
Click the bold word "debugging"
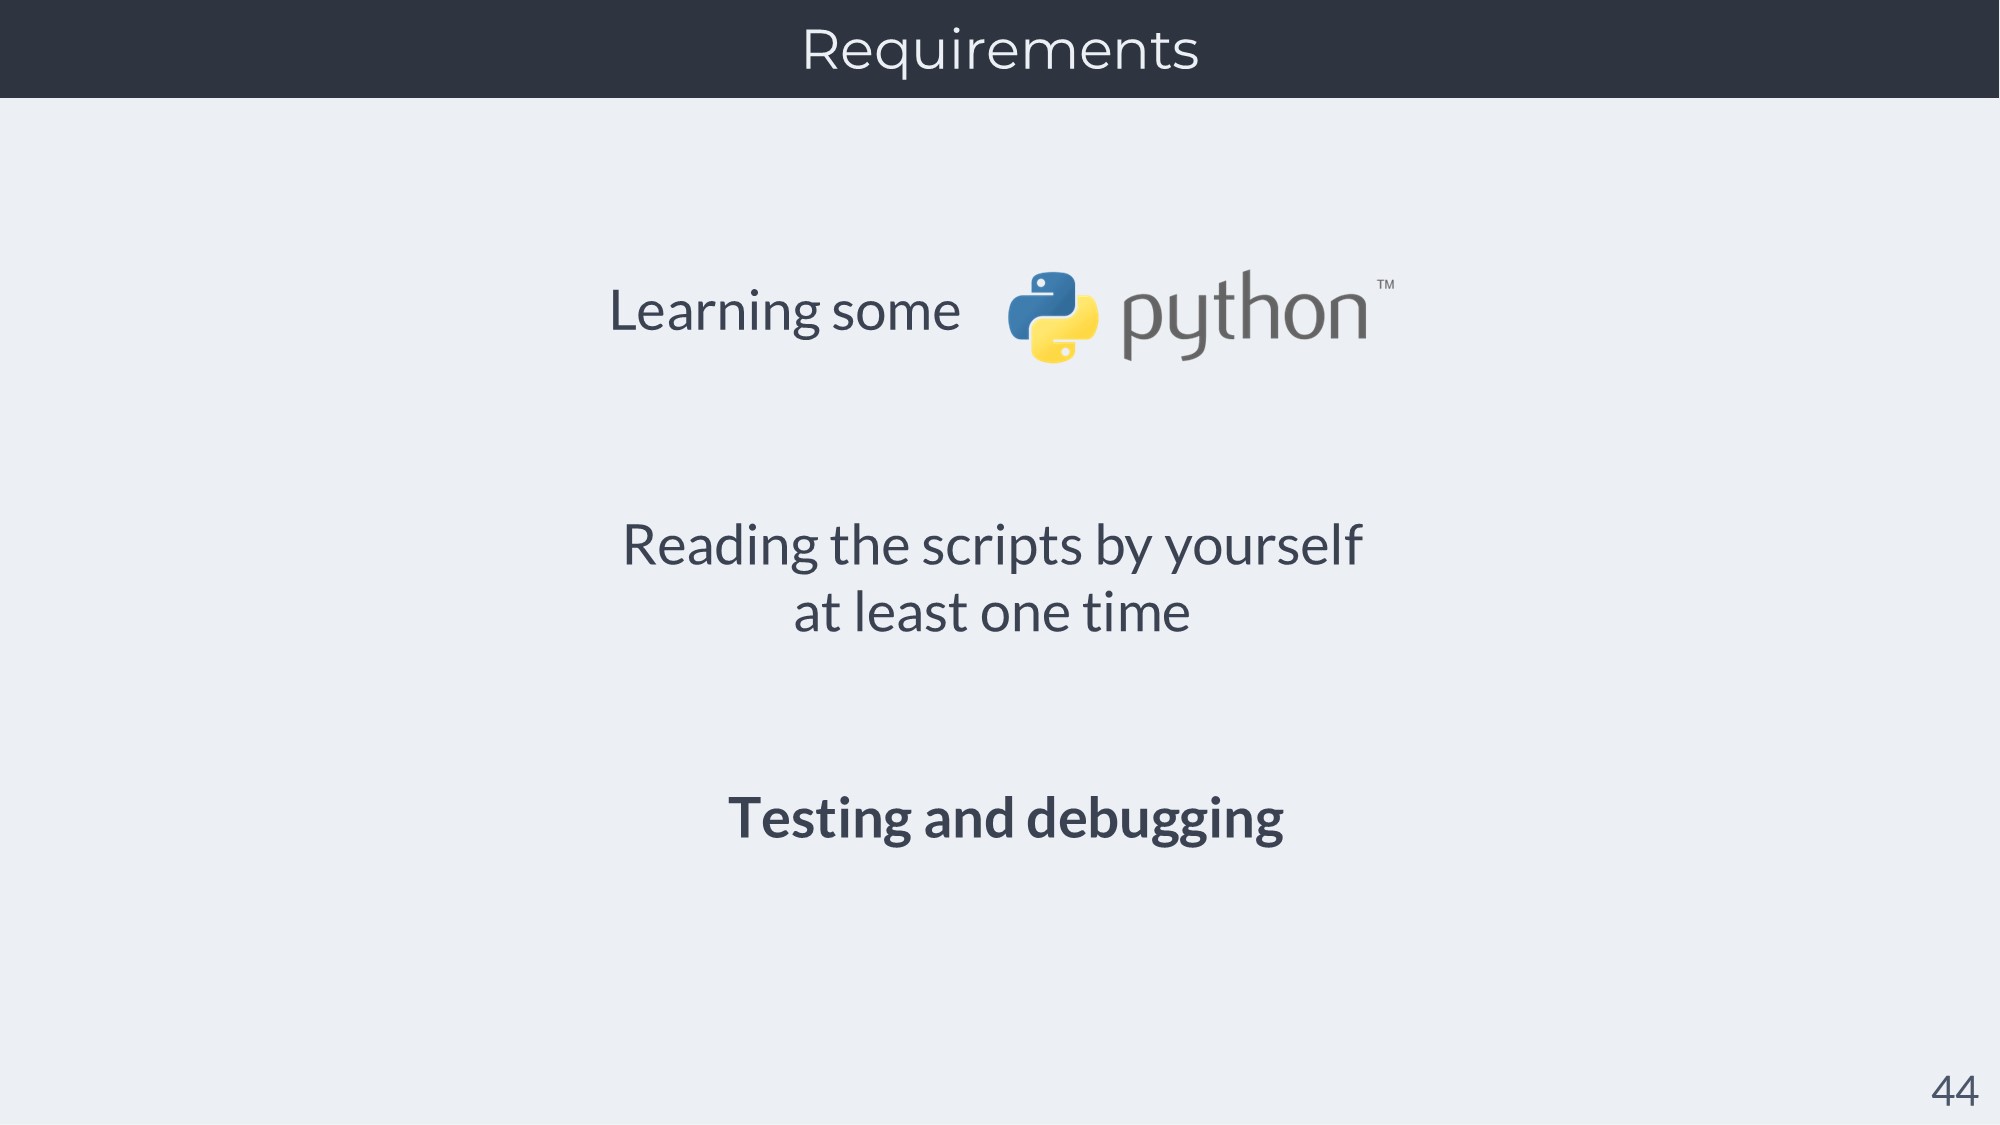1155,821
